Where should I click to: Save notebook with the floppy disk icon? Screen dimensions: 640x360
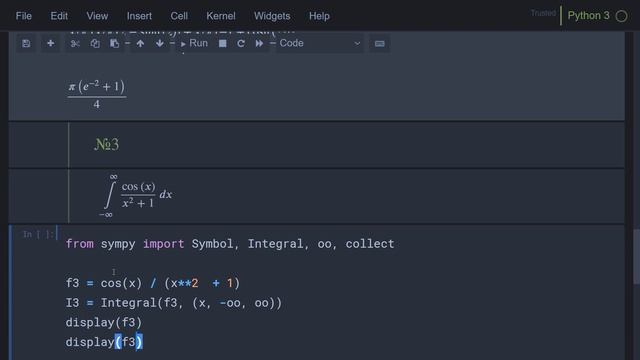tap(26, 43)
